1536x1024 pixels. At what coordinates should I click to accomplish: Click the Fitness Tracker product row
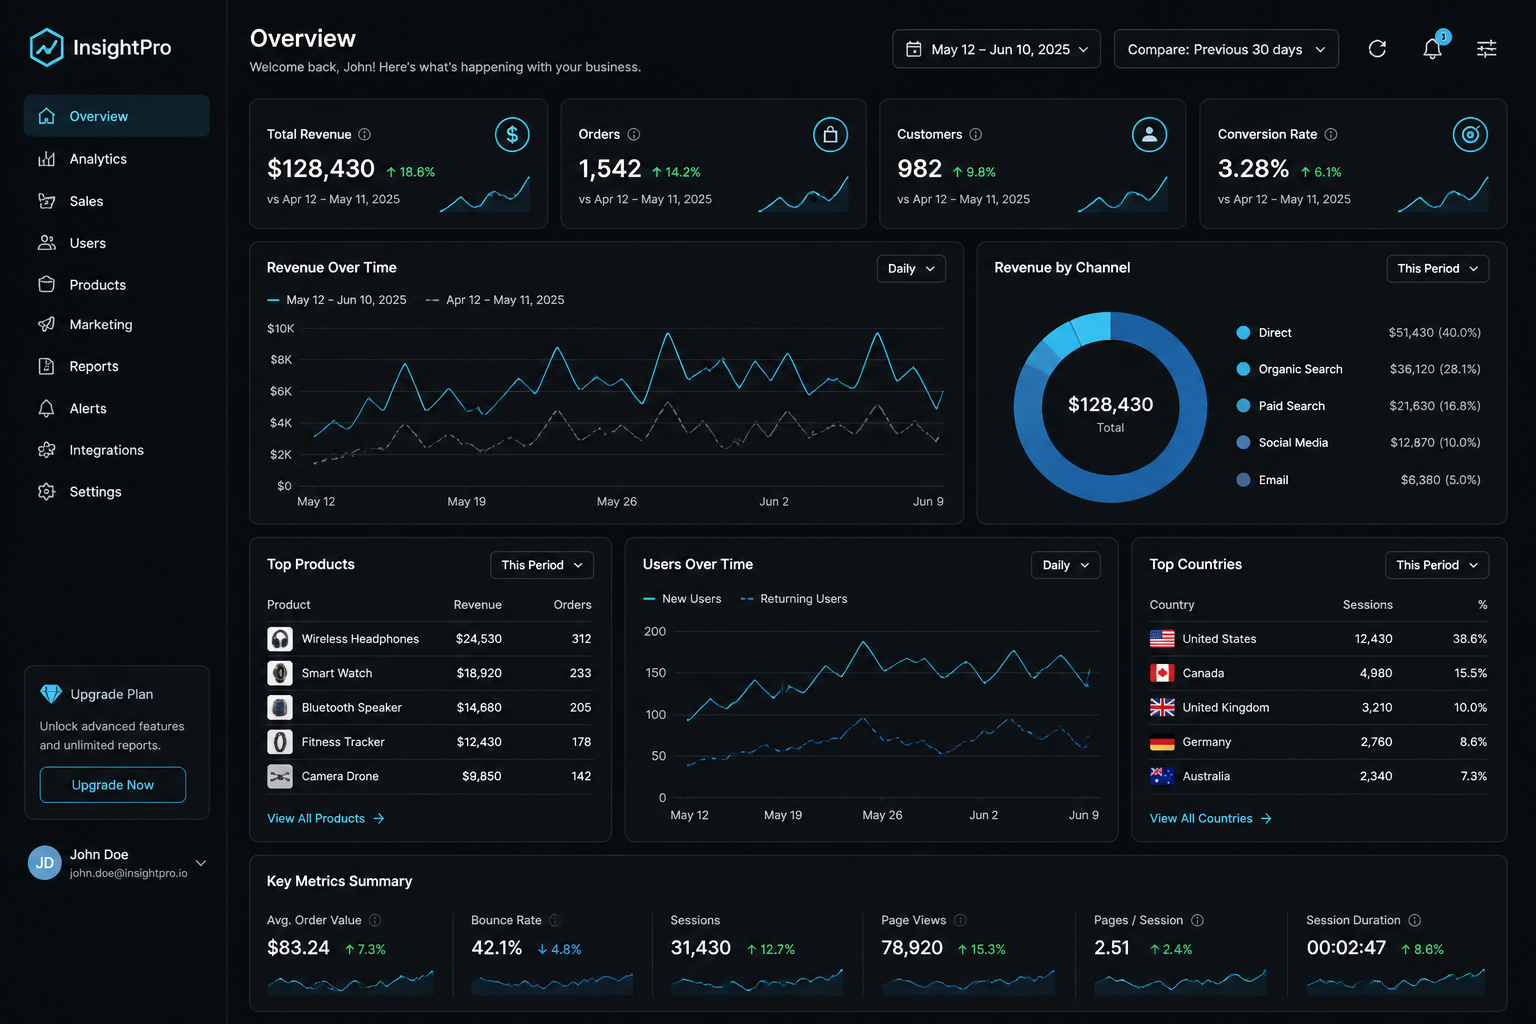coord(430,742)
